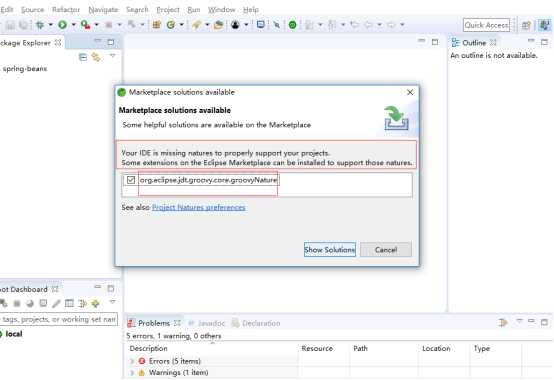Click the New Java Class green icon
The width and height of the screenshot is (554, 380).
(x=171, y=25)
